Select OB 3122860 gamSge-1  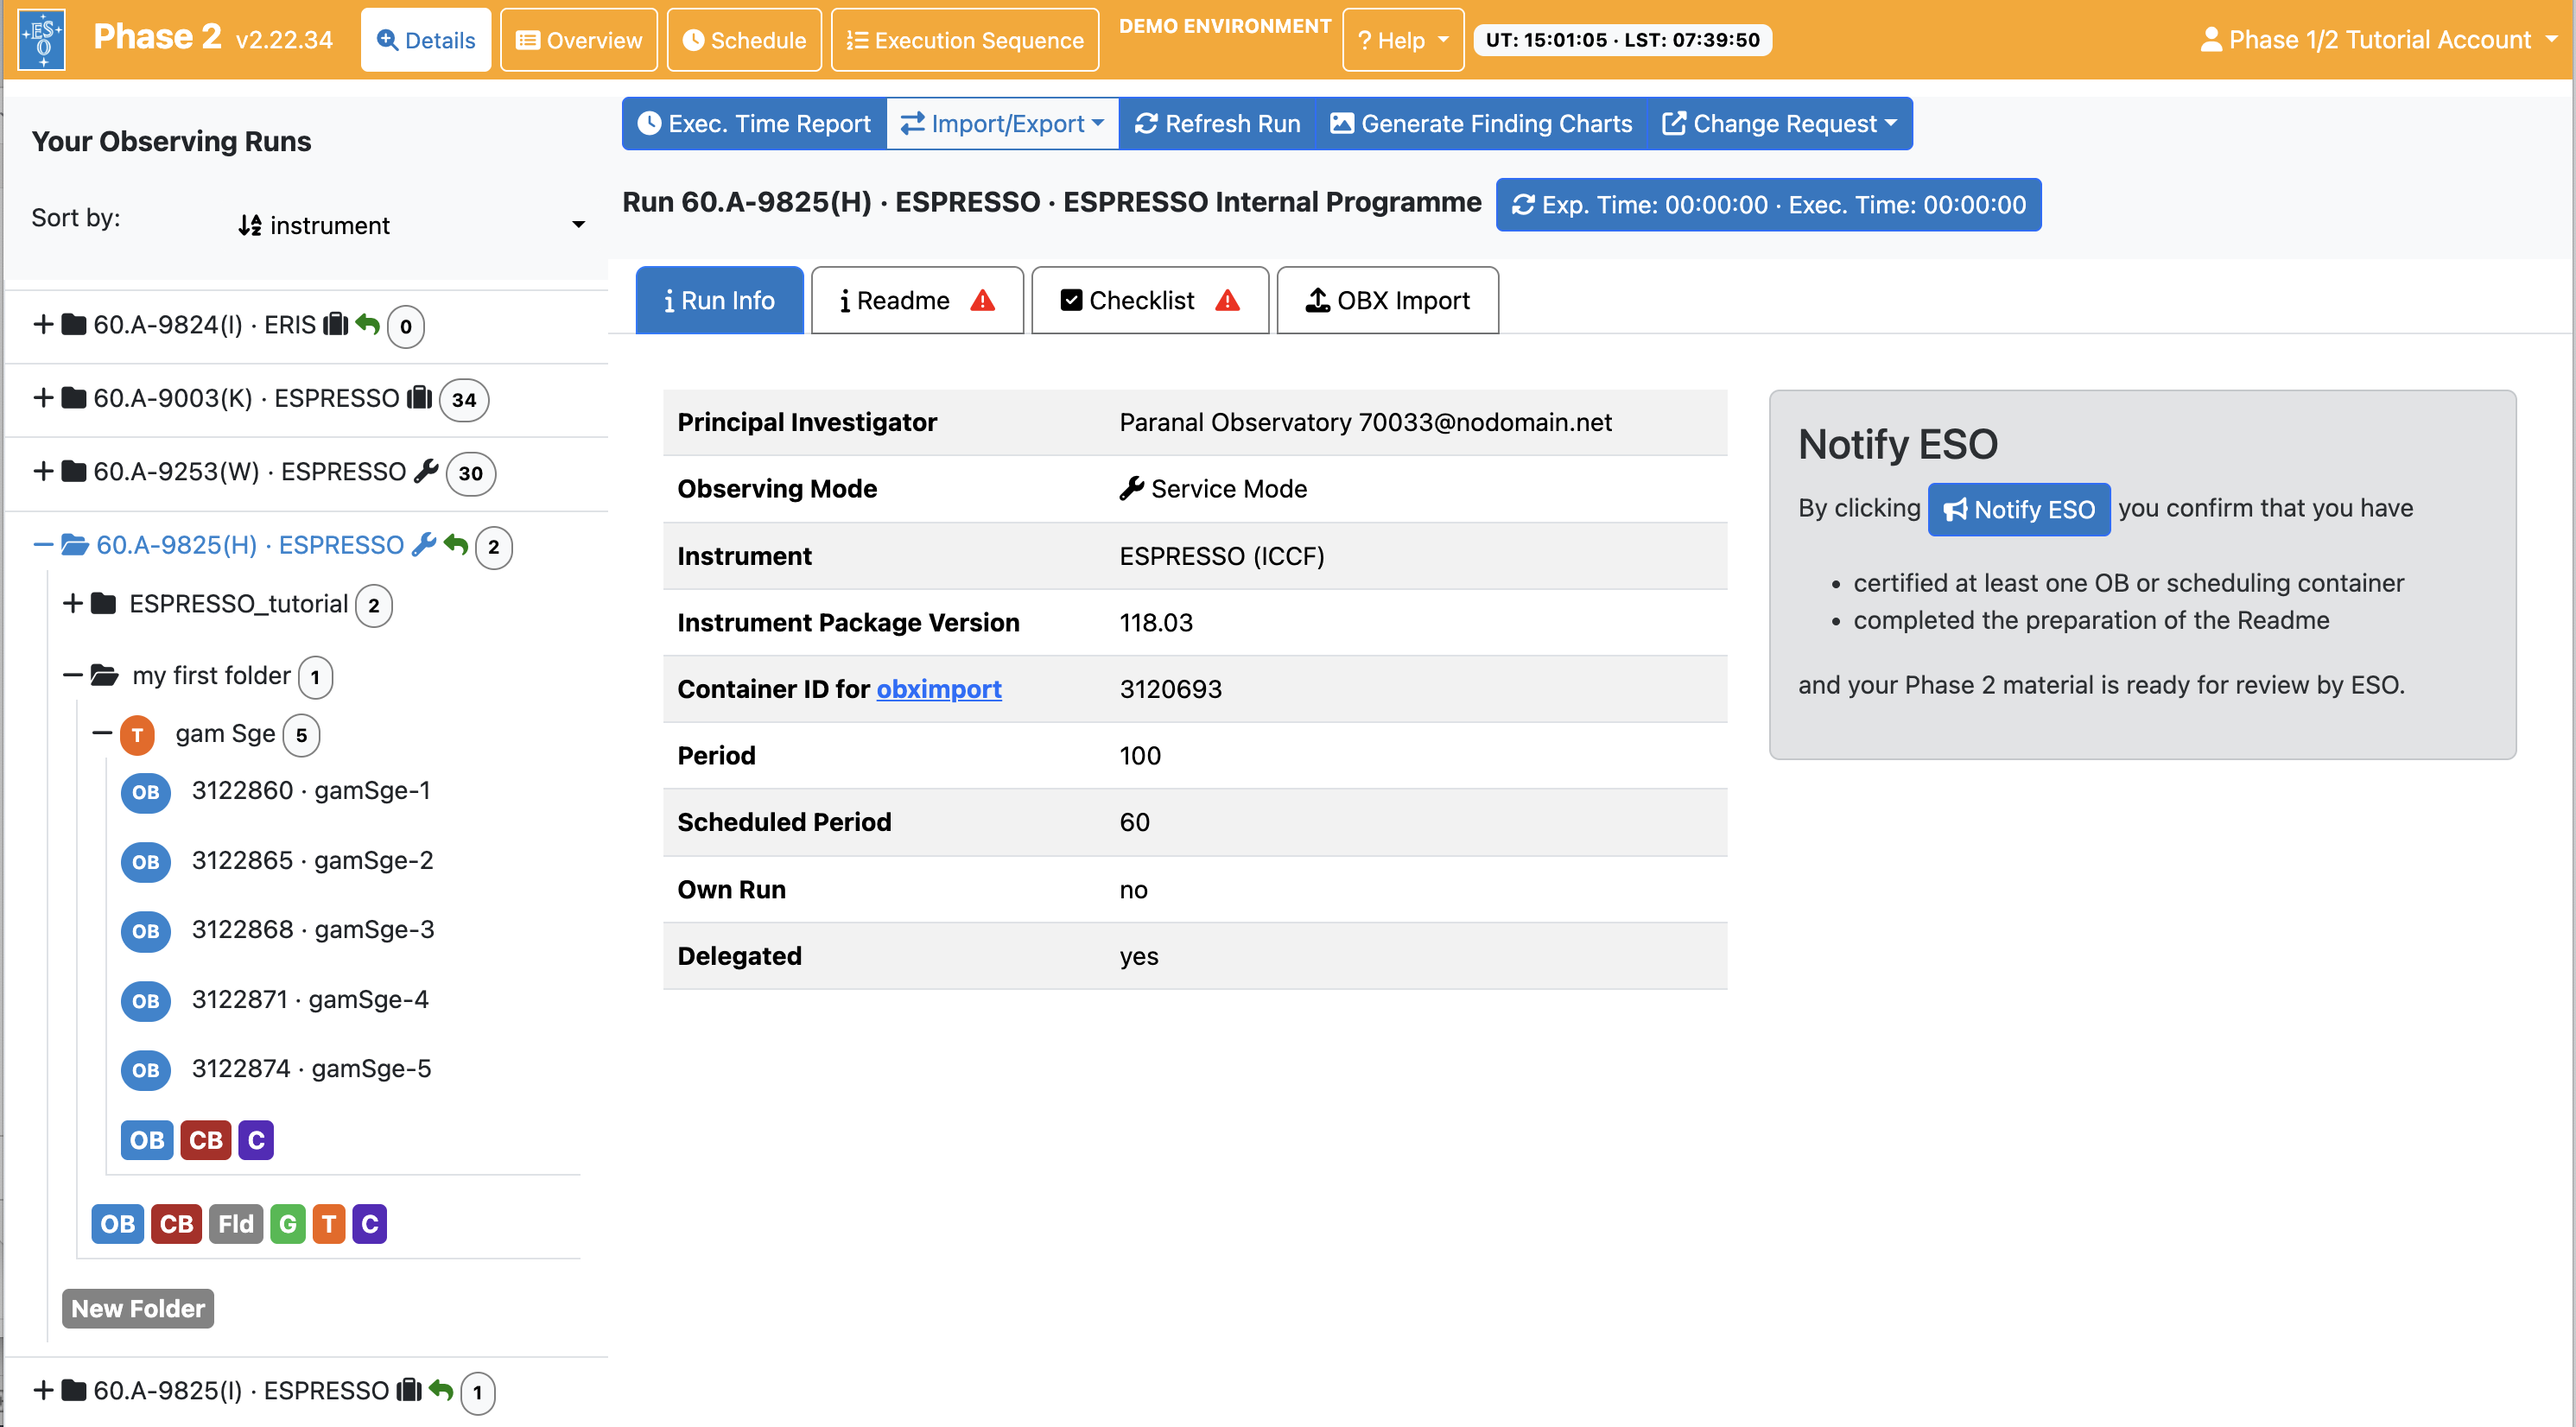(311, 790)
